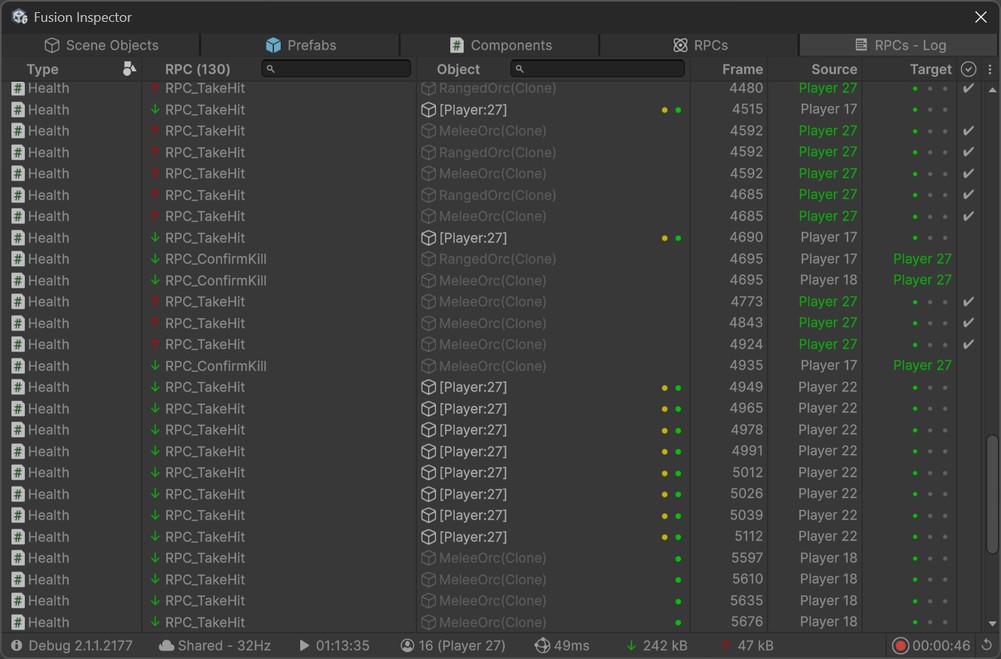Click the cloud icon next to Shared - 32Hz
The width and height of the screenshot is (1001, 659).
click(166, 646)
